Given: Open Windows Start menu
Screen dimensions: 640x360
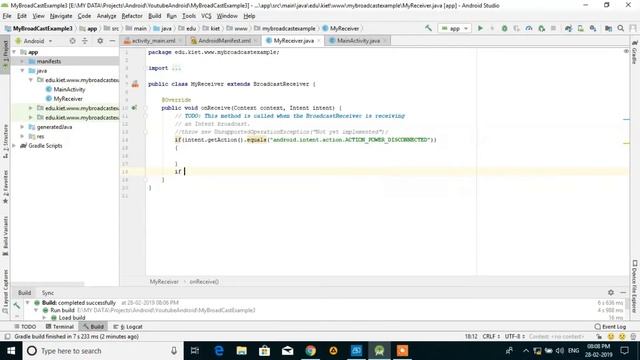Looking at the screenshot, I should [x=11, y=351].
